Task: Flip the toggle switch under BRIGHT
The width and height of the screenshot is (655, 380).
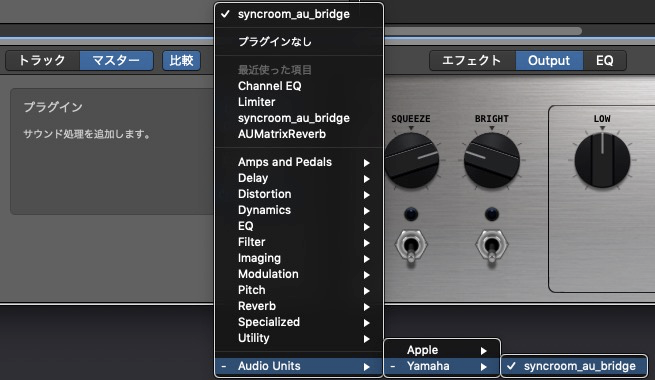Action: 492,245
